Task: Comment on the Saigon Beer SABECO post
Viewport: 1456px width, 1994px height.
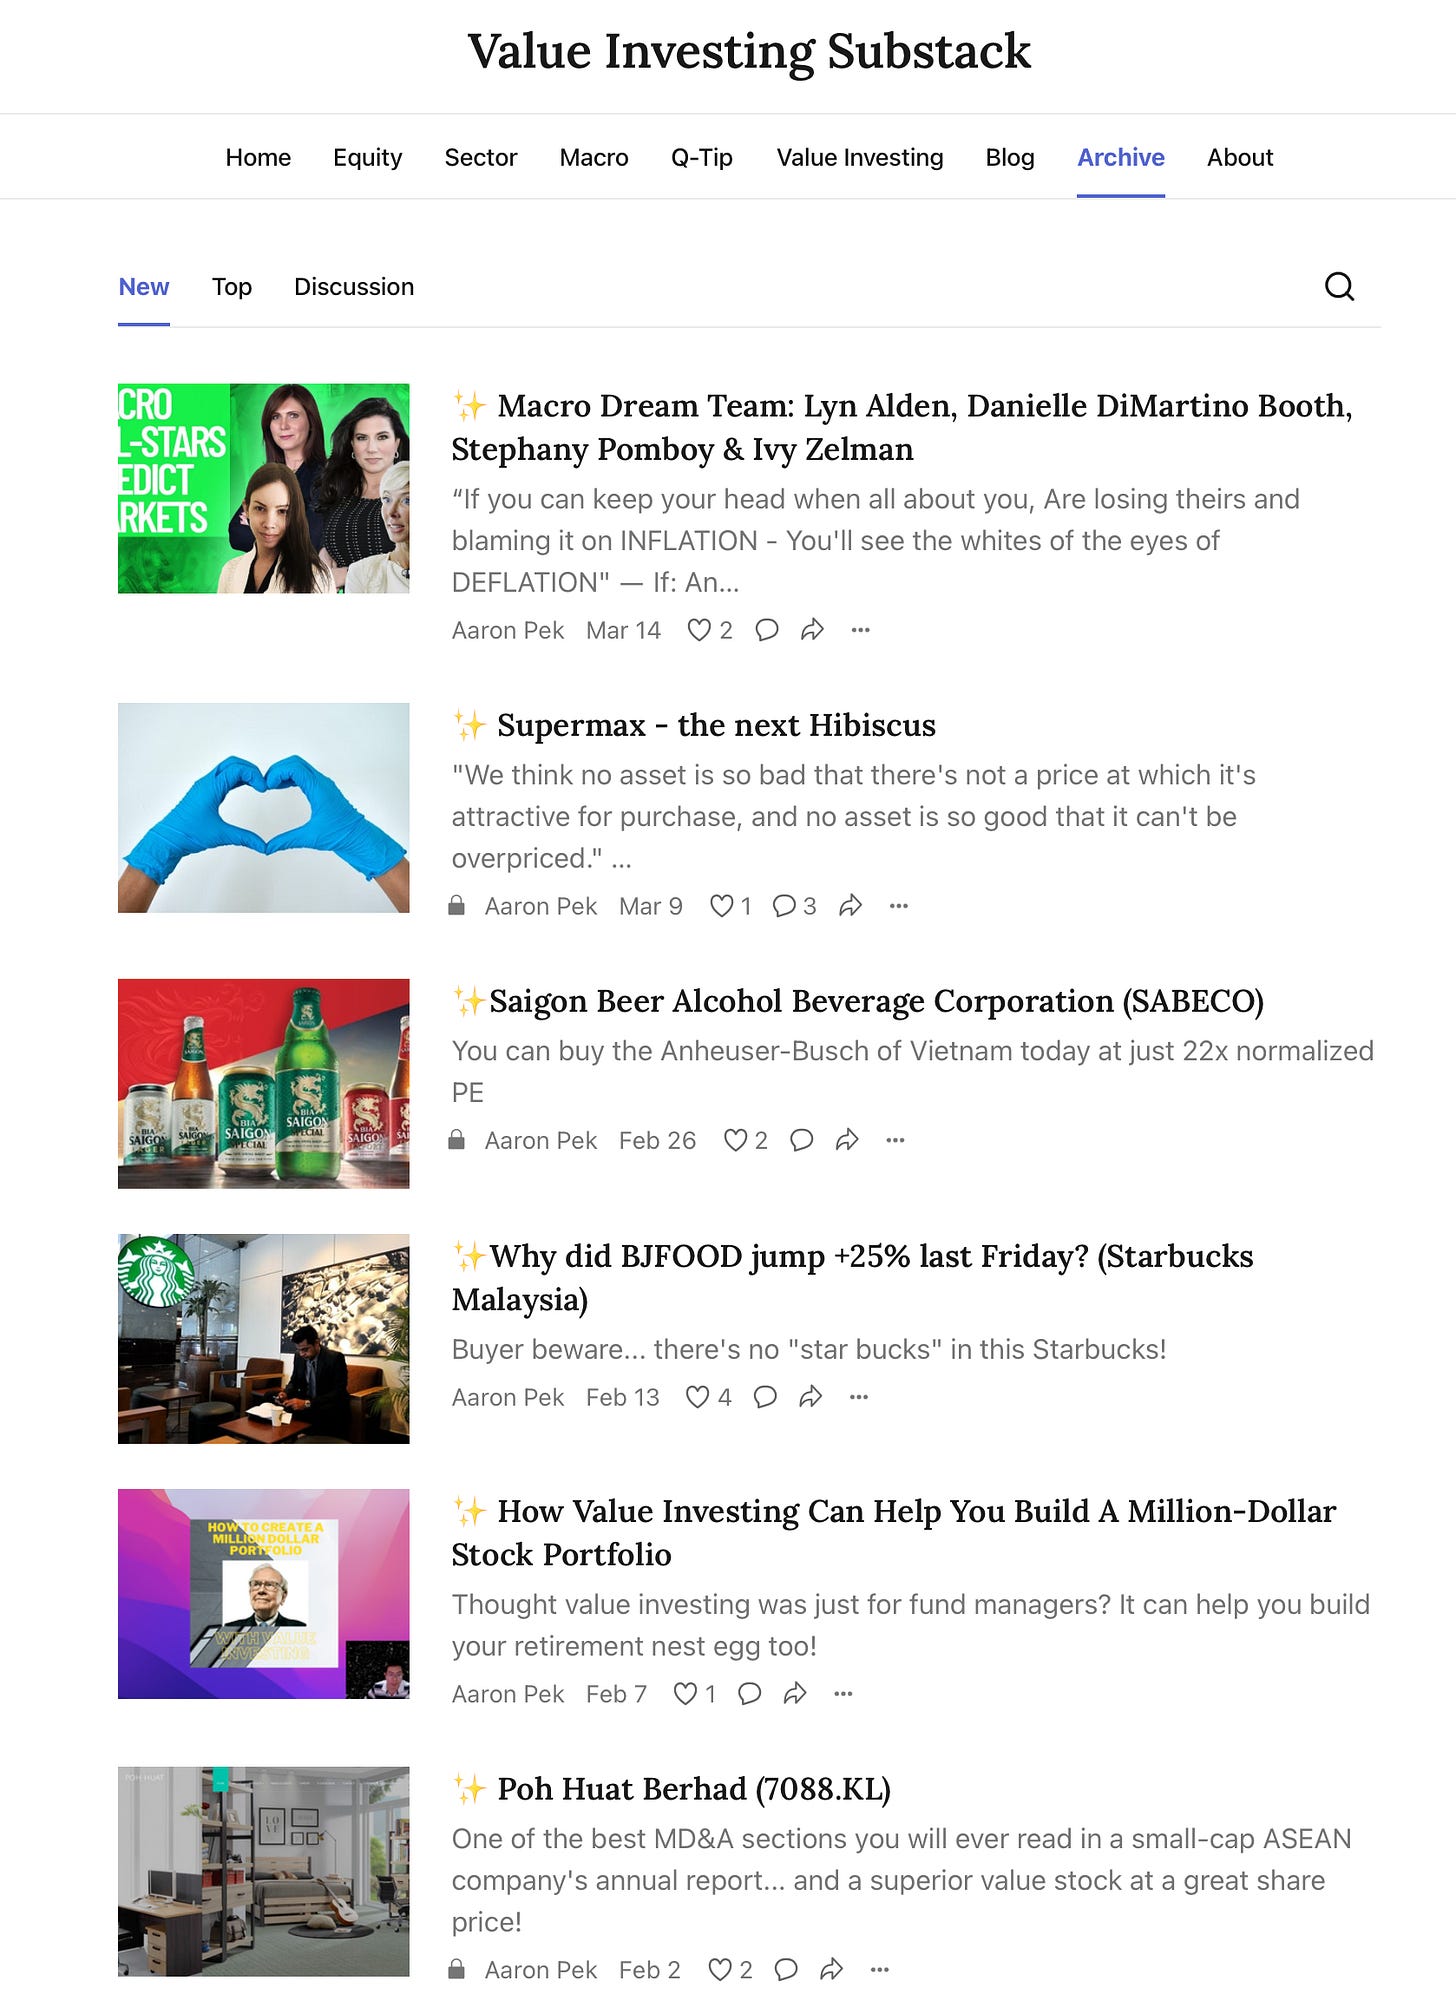Action: click(802, 1140)
